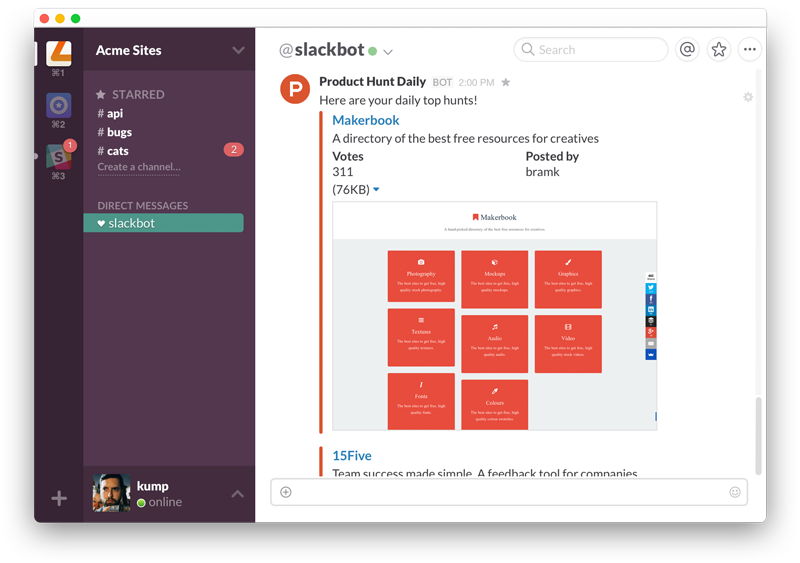
Task: Expand the Acme Sites team menu chevron
Action: point(238,50)
